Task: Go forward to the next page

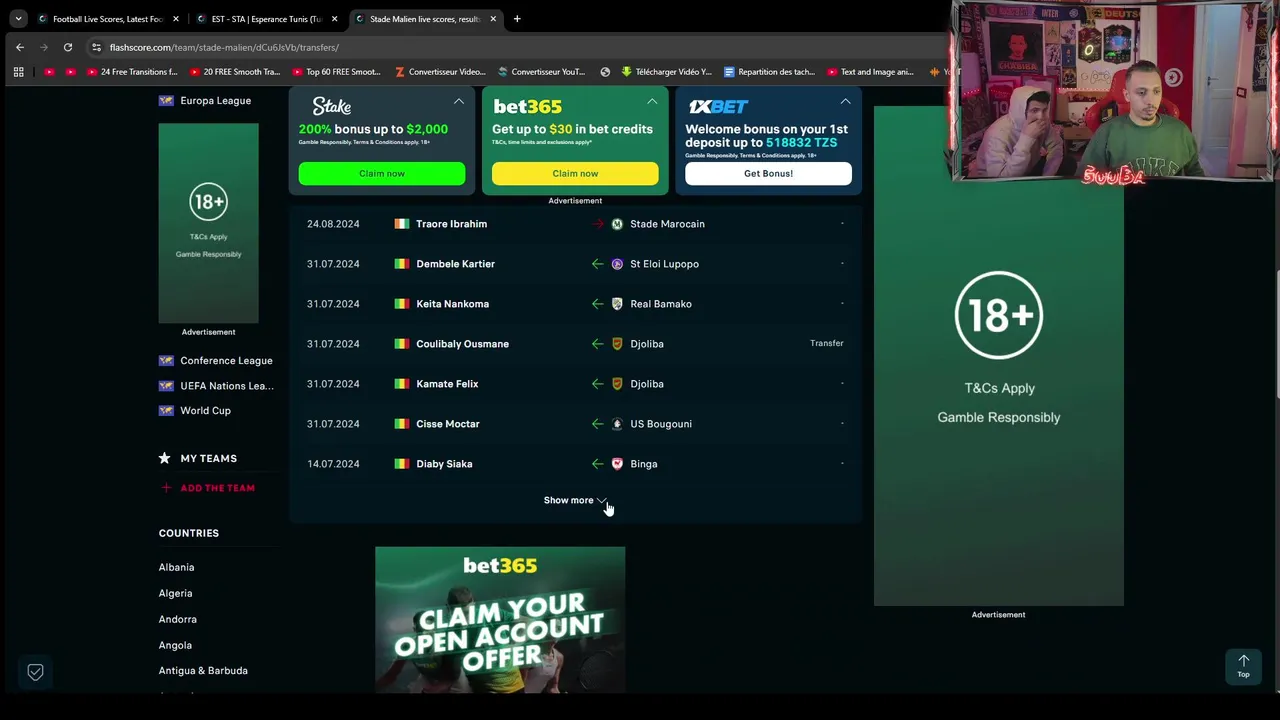Action: pyautogui.click(x=44, y=47)
